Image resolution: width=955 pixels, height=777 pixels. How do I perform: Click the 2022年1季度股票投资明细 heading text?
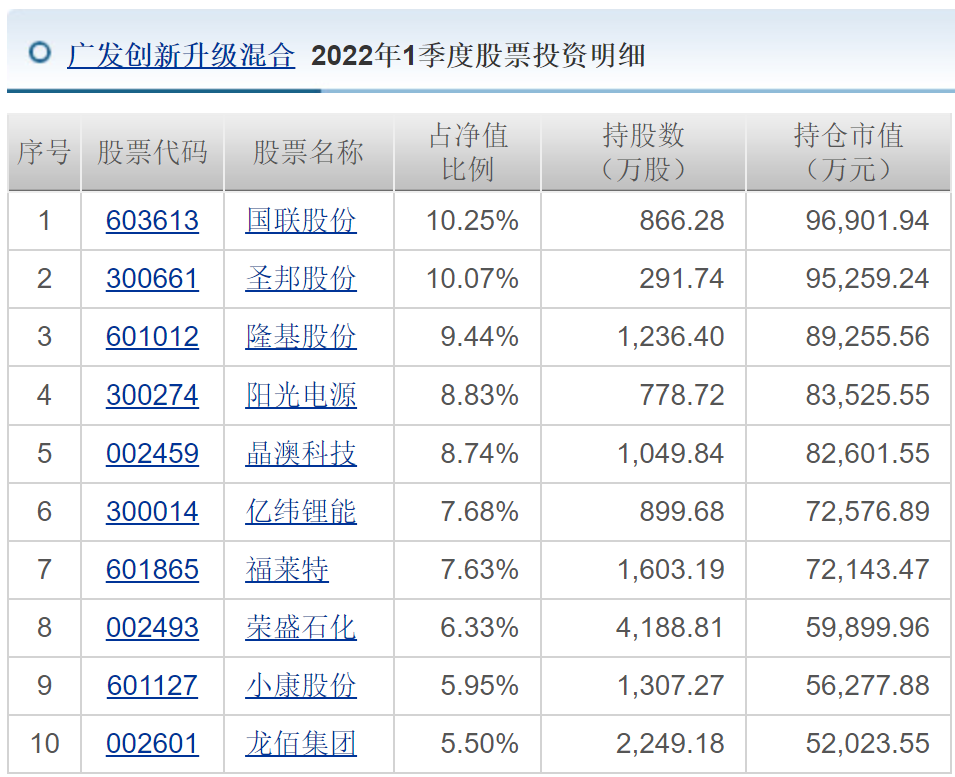(x=478, y=55)
